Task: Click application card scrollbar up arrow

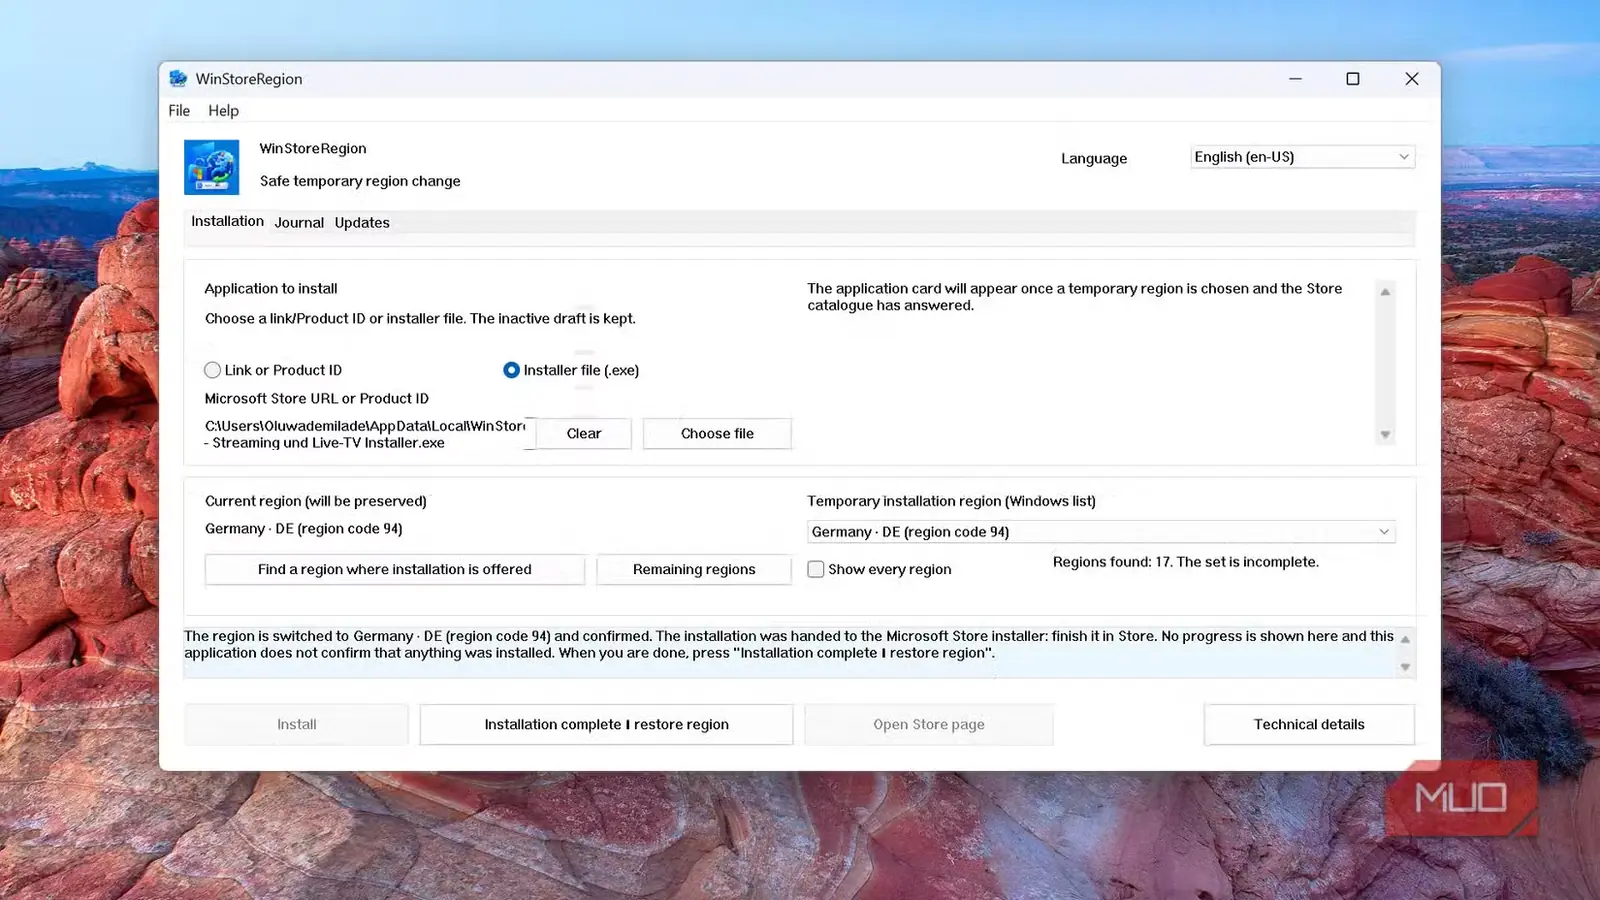Action: tap(1385, 292)
